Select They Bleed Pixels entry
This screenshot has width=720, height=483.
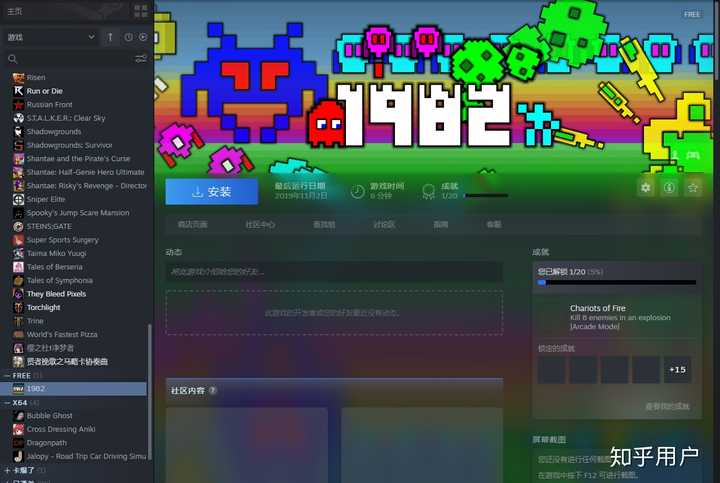(56, 294)
